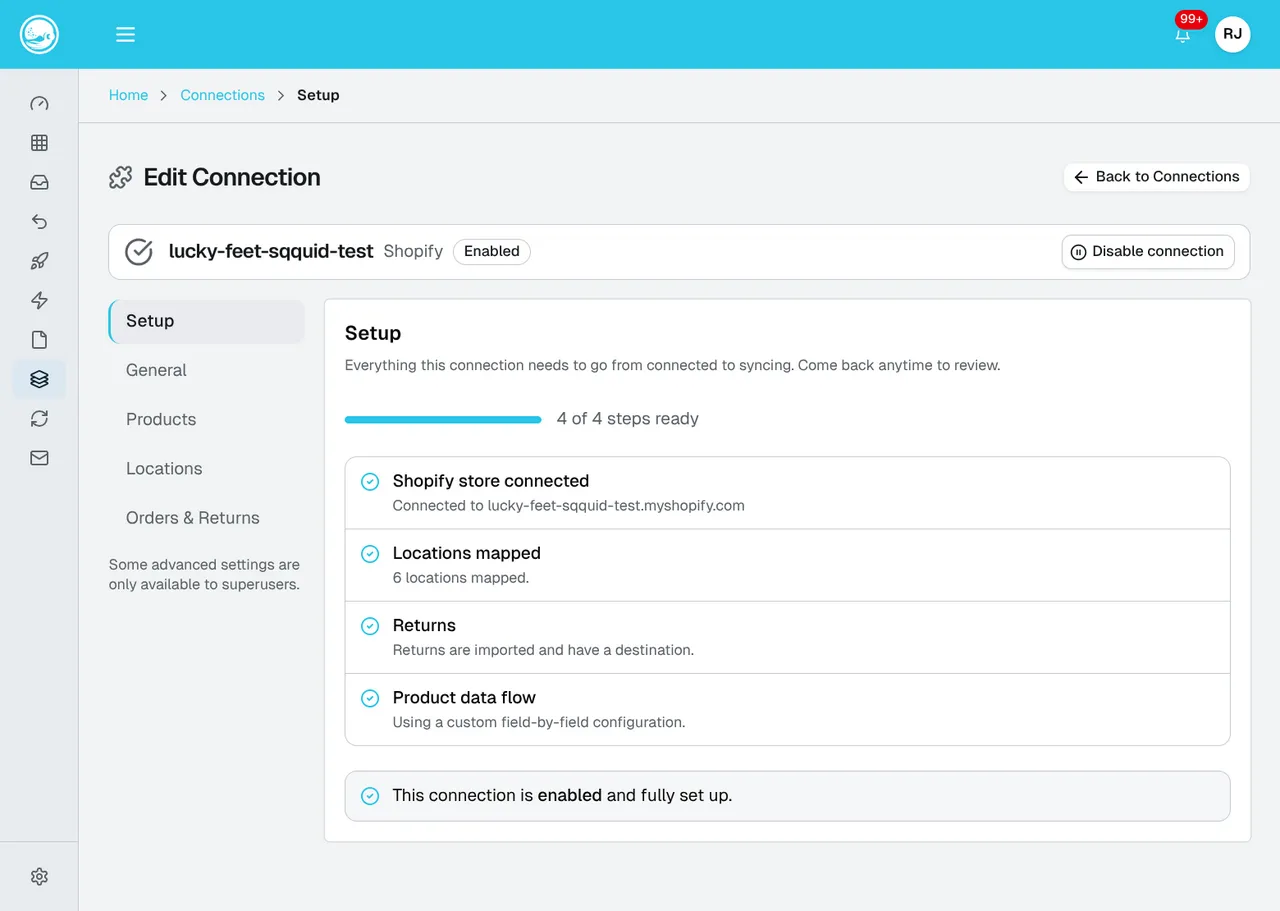This screenshot has height=911, width=1280.
Task: Go to the Locations tab
Action: [206, 469]
